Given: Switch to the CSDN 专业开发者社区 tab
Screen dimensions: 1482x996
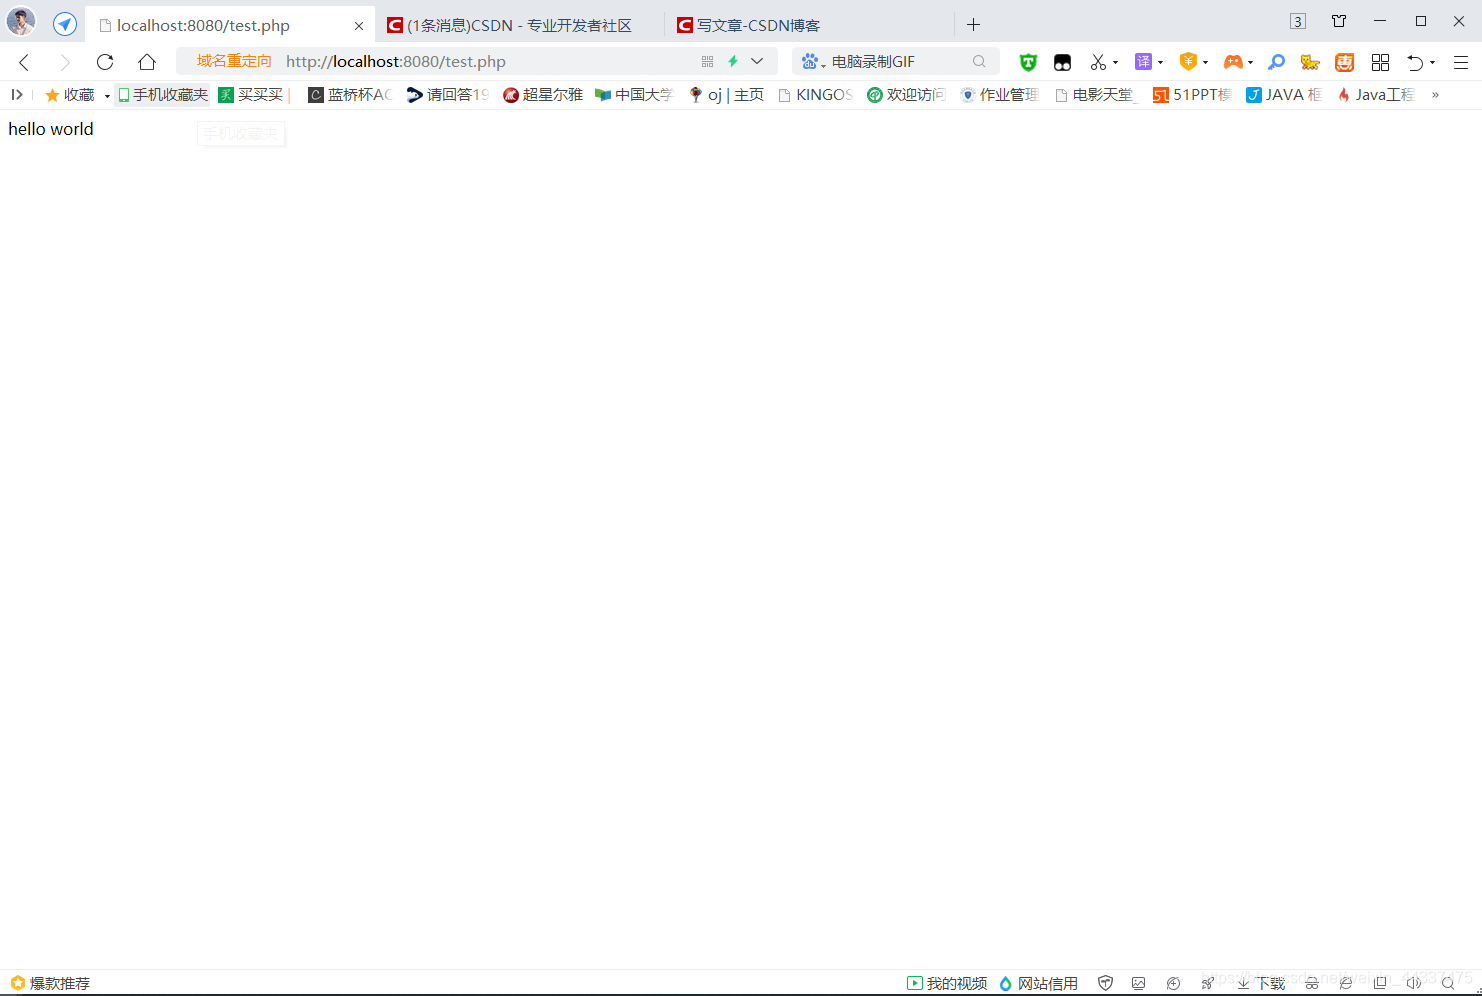Looking at the screenshot, I should [x=518, y=25].
